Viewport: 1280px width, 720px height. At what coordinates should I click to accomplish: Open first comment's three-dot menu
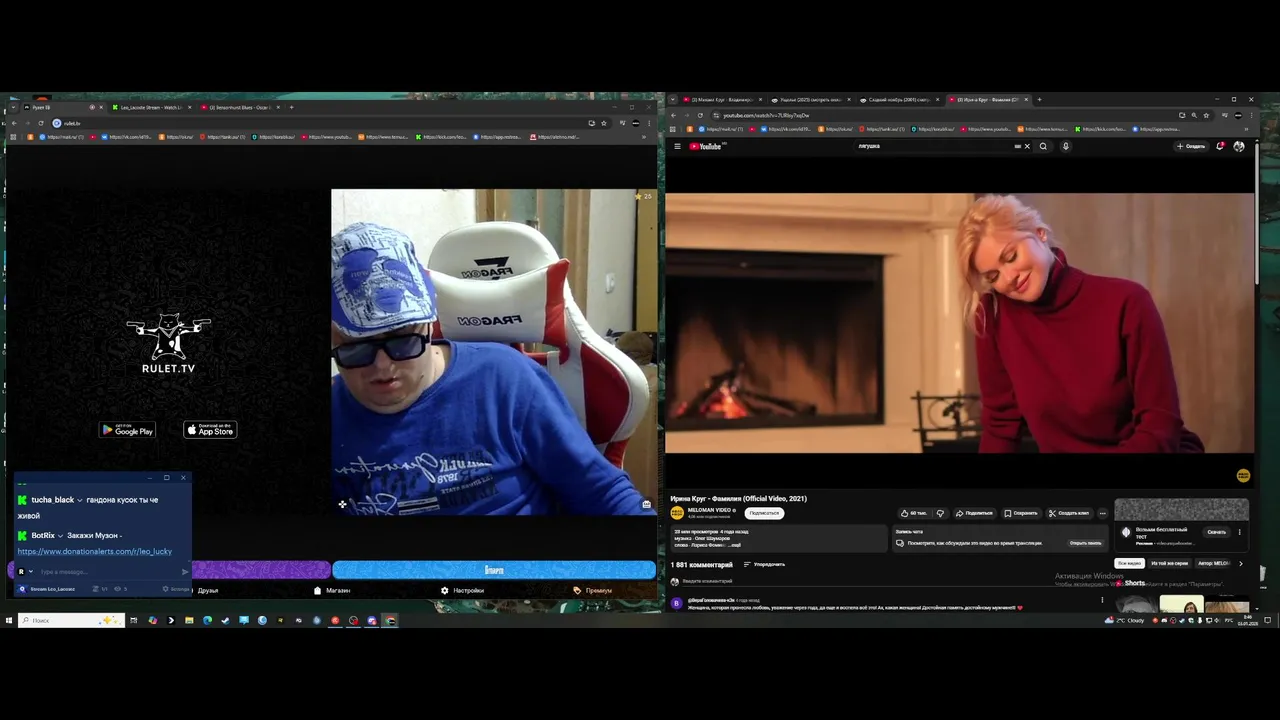(x=1102, y=600)
